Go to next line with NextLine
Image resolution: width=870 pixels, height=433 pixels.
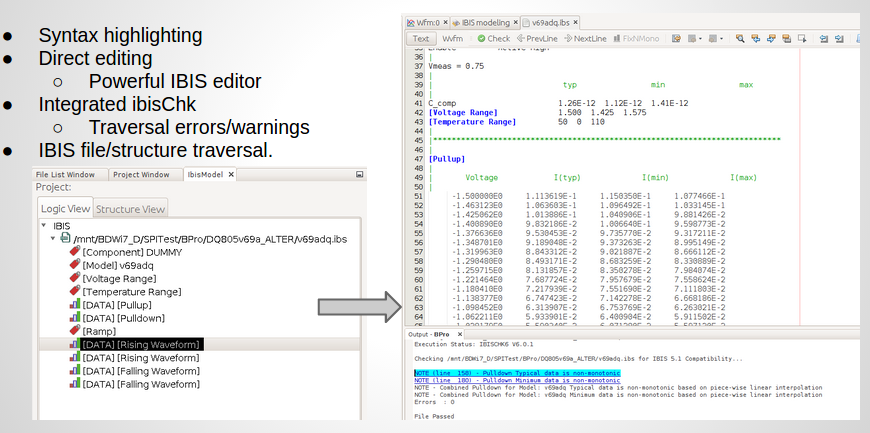585,39
